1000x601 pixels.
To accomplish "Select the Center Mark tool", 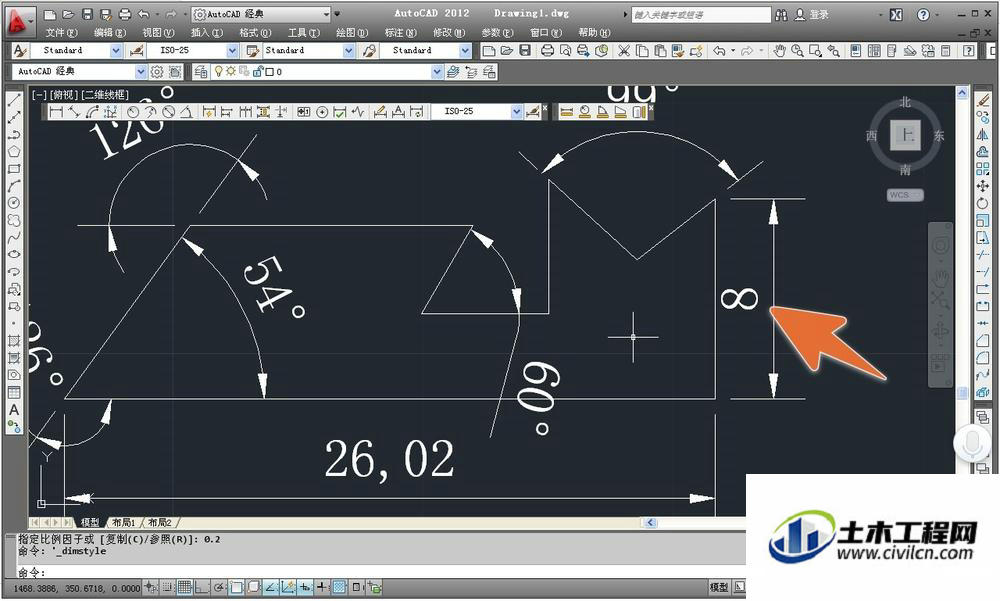I will coord(322,112).
